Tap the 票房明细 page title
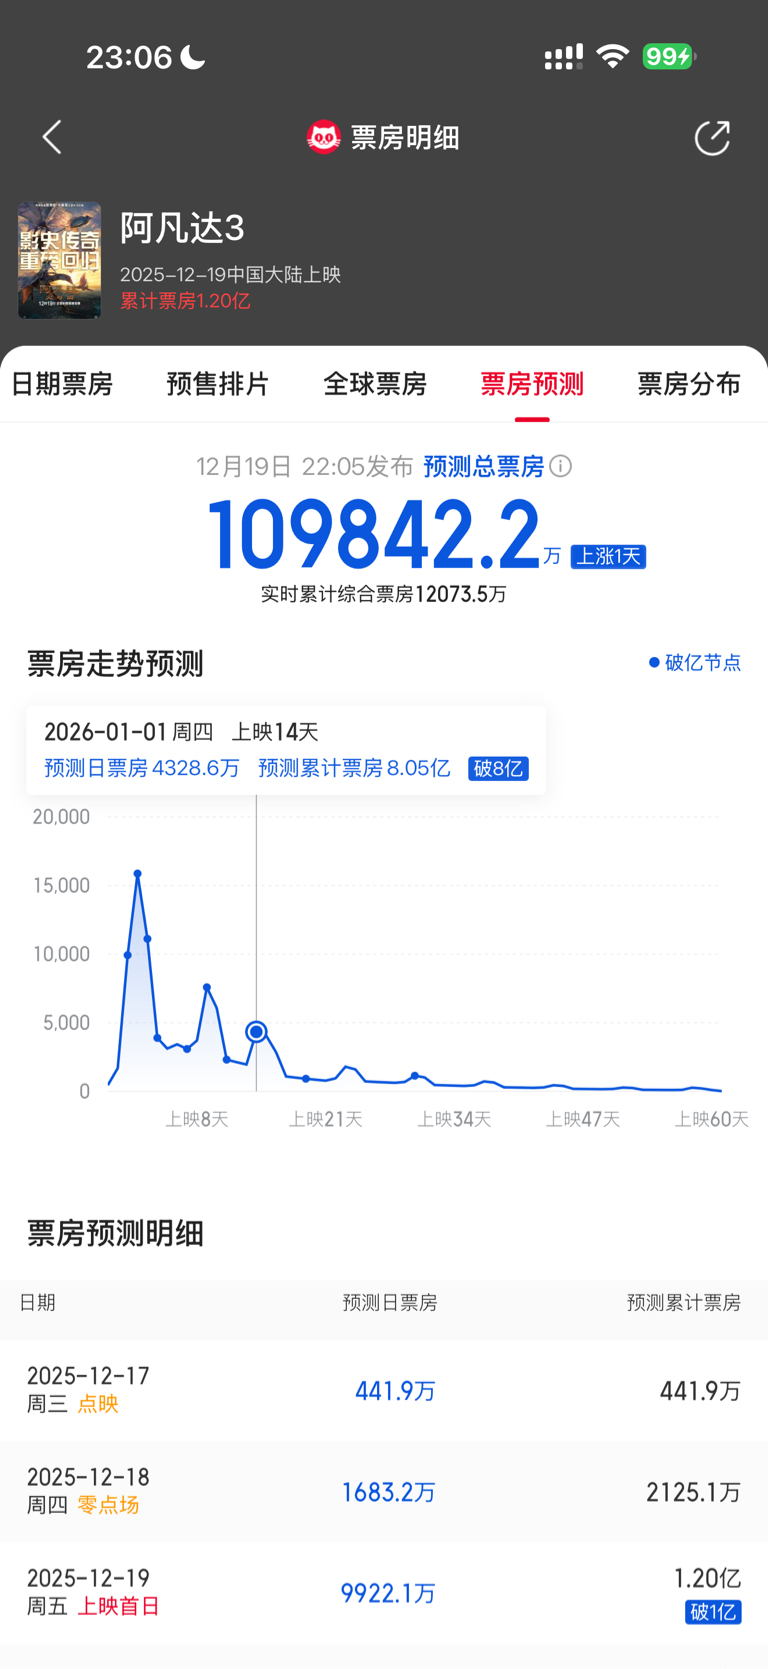The height and width of the screenshot is (1669, 768). pos(405,137)
